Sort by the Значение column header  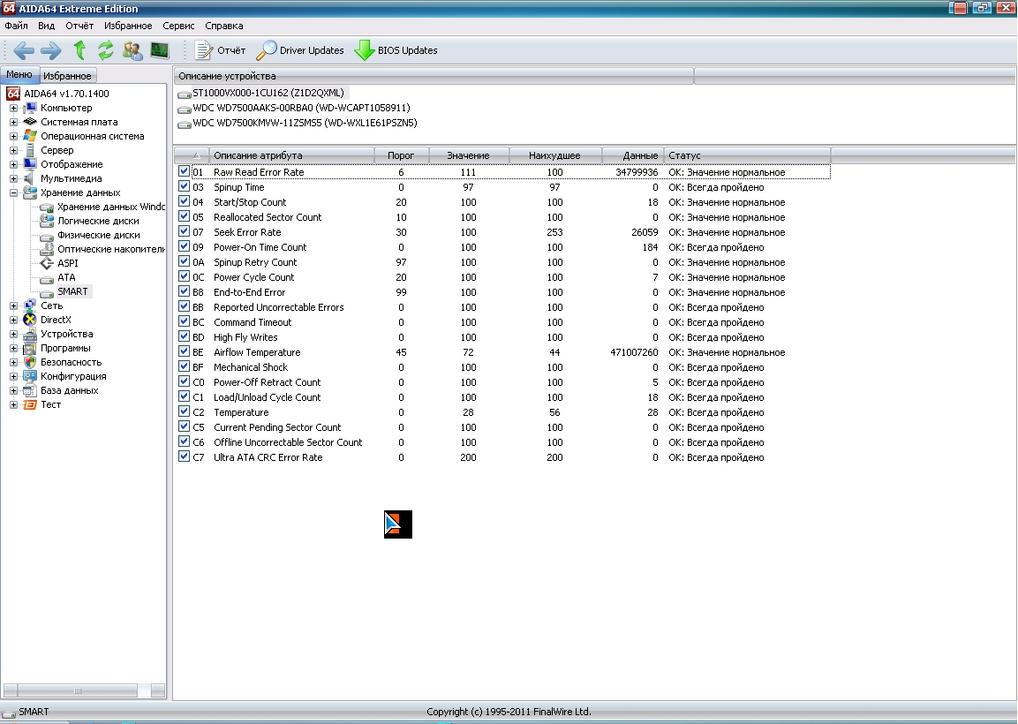point(469,156)
